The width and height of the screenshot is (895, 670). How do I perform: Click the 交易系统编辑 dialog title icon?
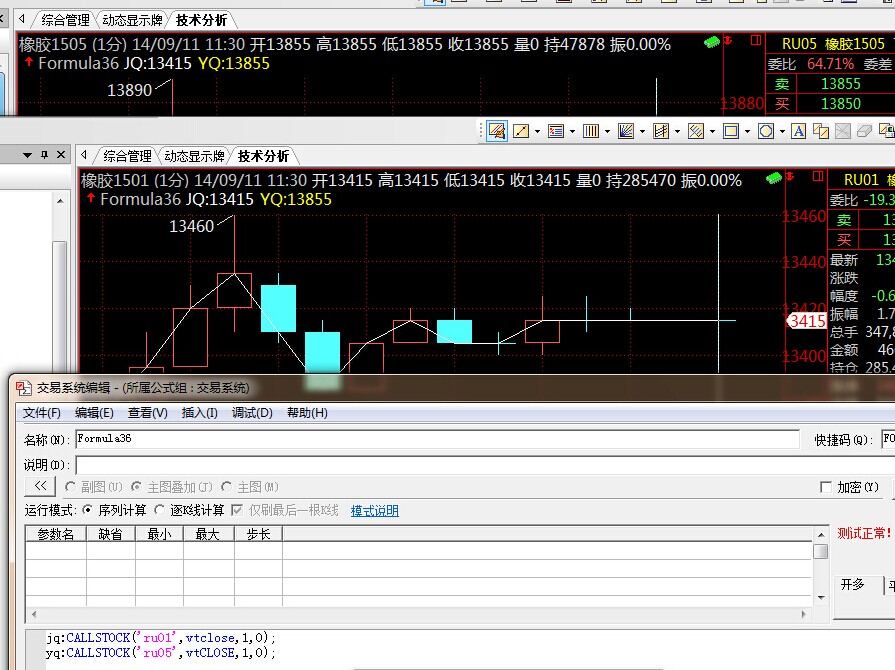pyautogui.click(x=23, y=388)
